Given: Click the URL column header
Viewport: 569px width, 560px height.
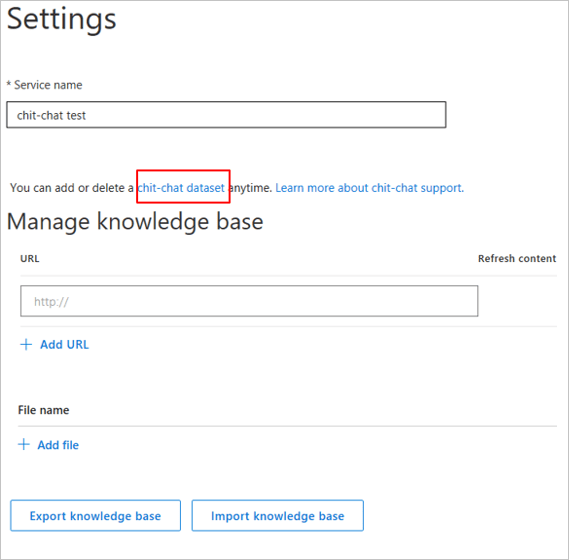Looking at the screenshot, I should click(30, 258).
